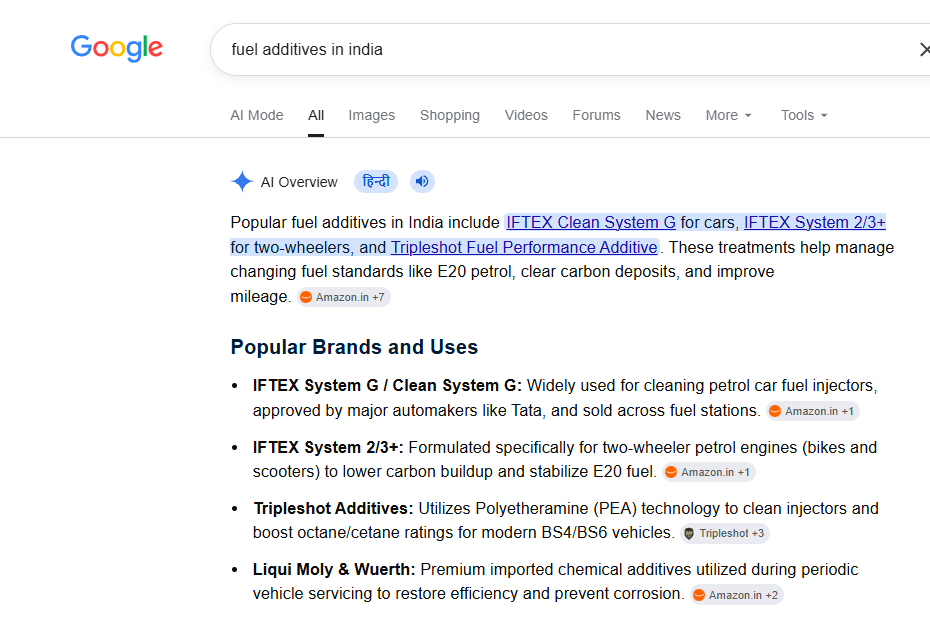Go to the Videos tab
The height and width of the screenshot is (633, 930).
pos(526,115)
